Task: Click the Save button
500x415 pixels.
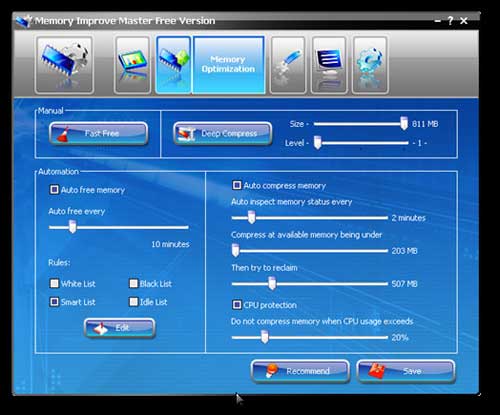Action: (x=406, y=371)
